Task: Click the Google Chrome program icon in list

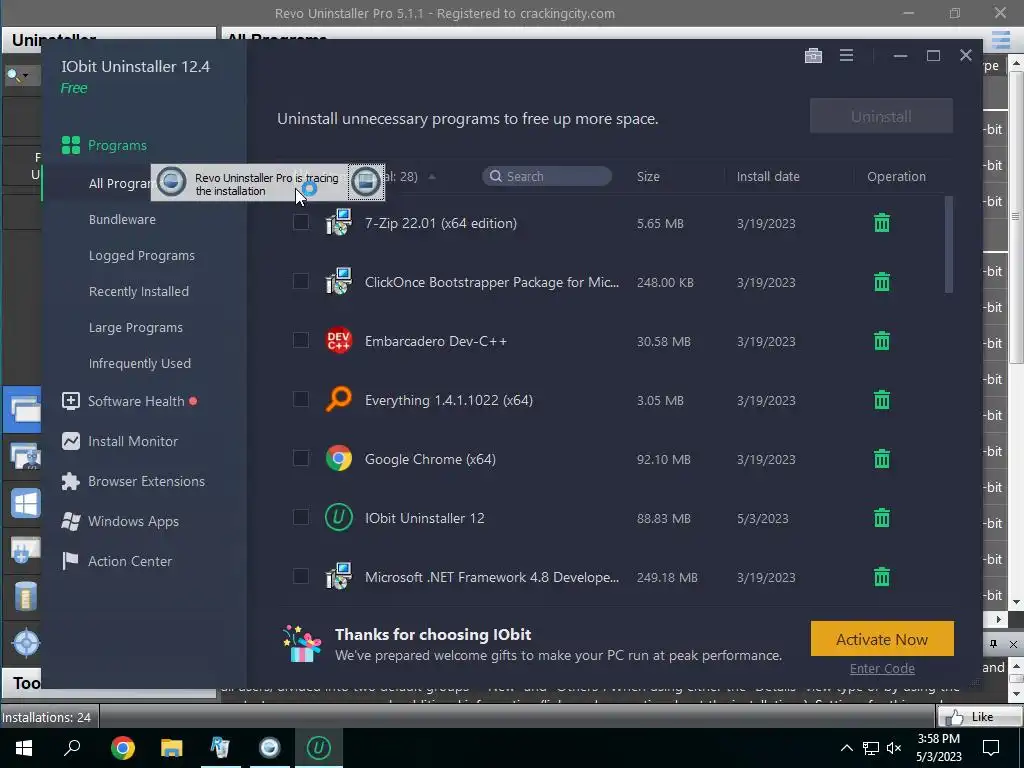Action: pos(338,458)
